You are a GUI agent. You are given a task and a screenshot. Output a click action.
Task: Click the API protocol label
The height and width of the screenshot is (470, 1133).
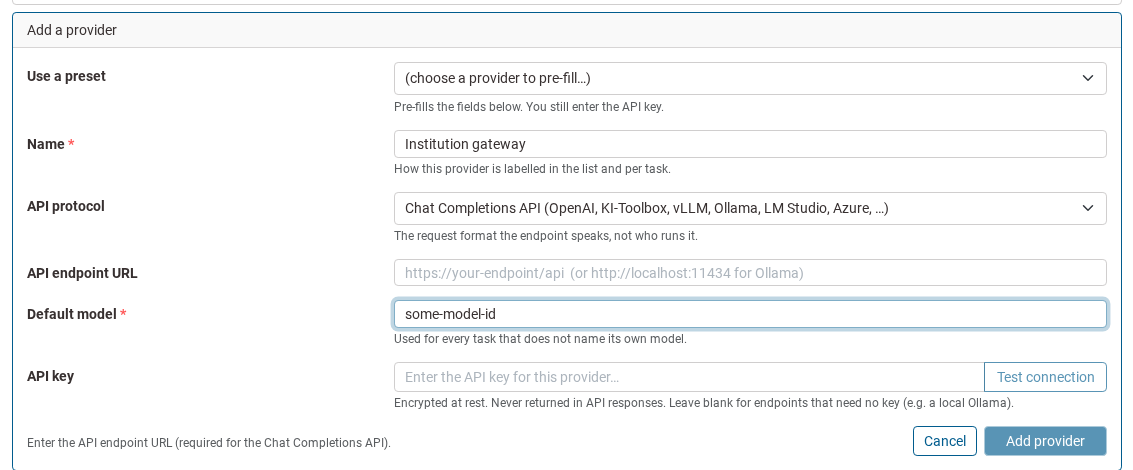click(66, 206)
